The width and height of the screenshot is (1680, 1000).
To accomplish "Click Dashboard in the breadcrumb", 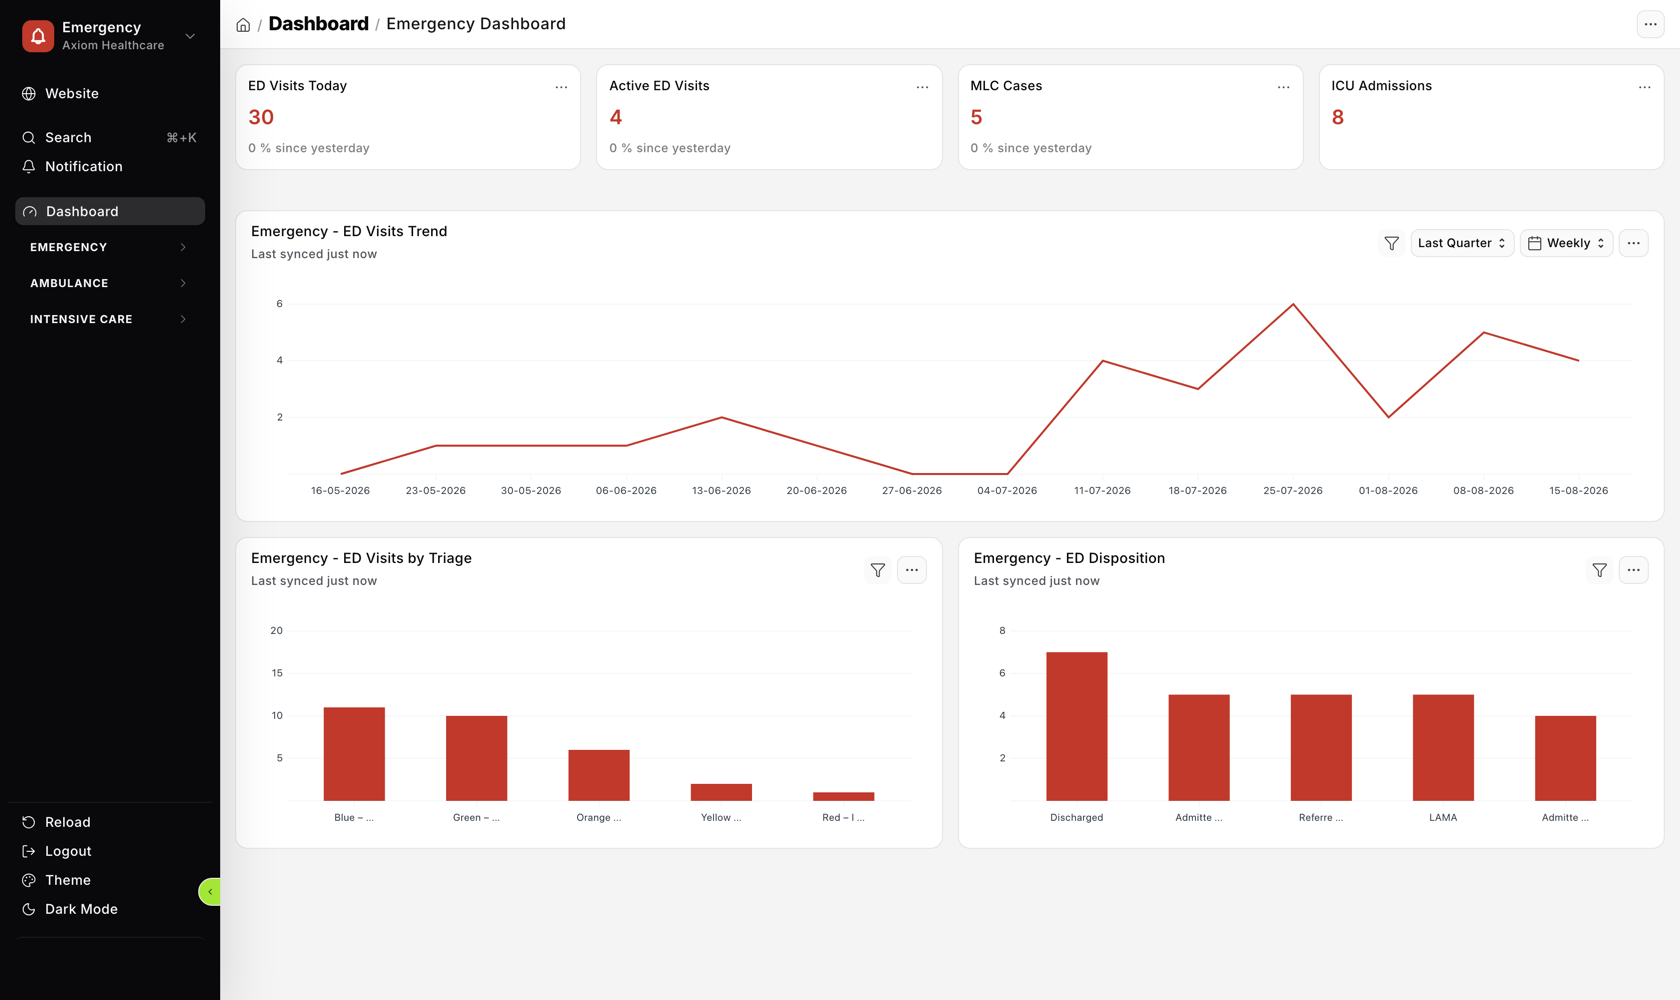I will pos(318,24).
